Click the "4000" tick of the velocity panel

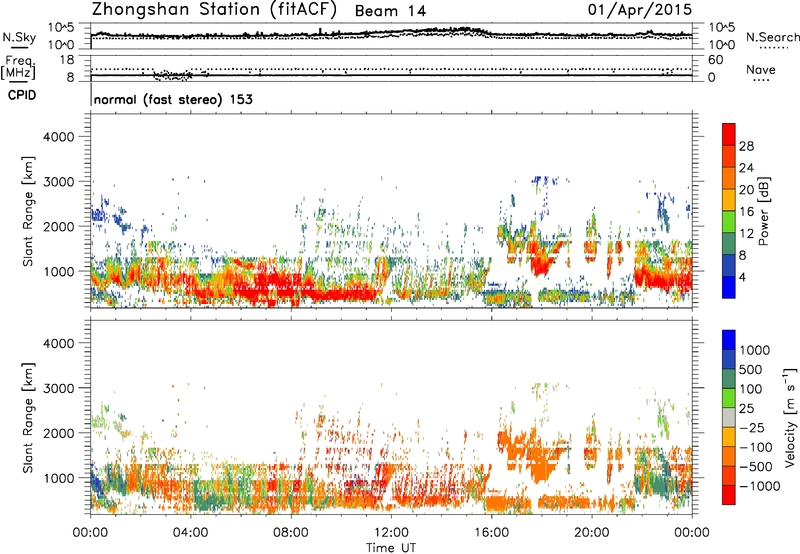(58, 343)
